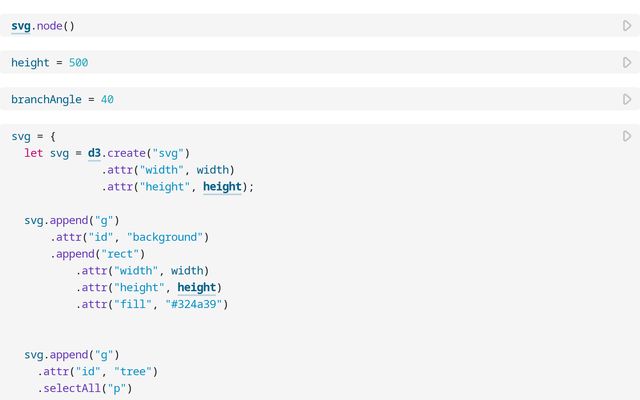Click the let keyword in svg cell
This screenshot has width=640, height=400.
point(33,153)
